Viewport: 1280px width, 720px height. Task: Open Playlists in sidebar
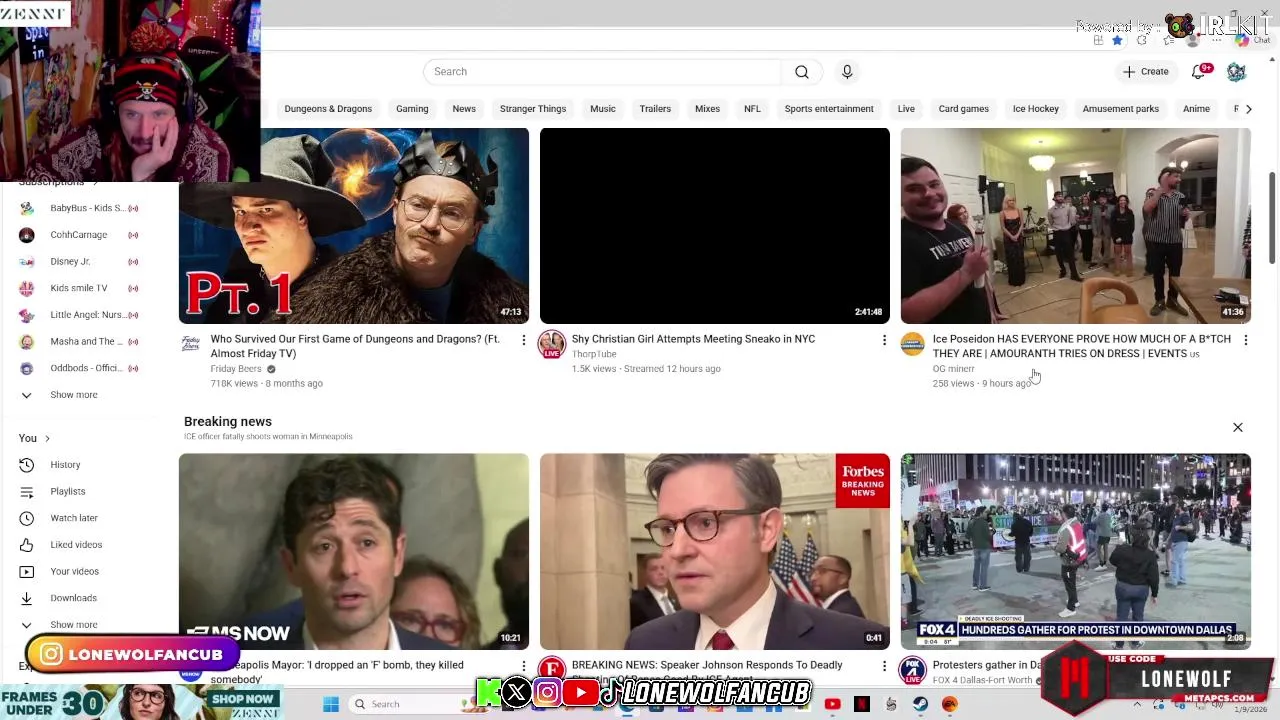[80, 492]
